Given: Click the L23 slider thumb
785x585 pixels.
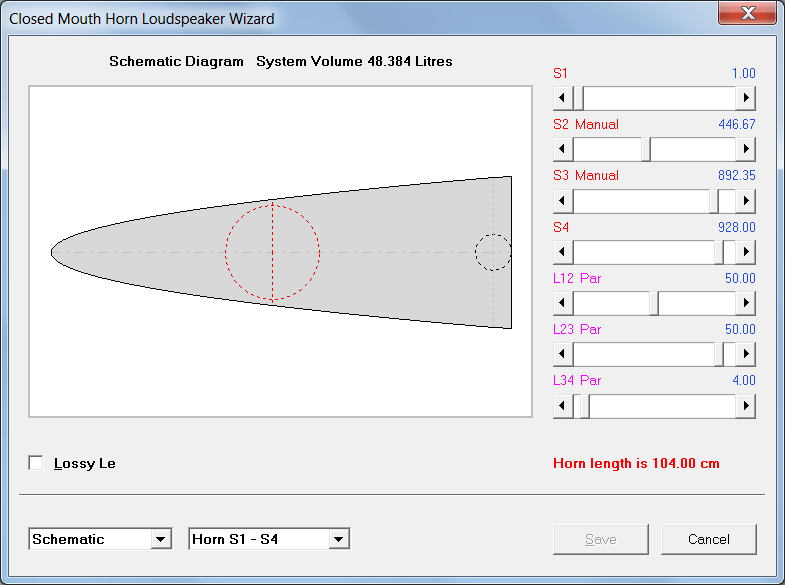Looking at the screenshot, I should click(x=719, y=354).
